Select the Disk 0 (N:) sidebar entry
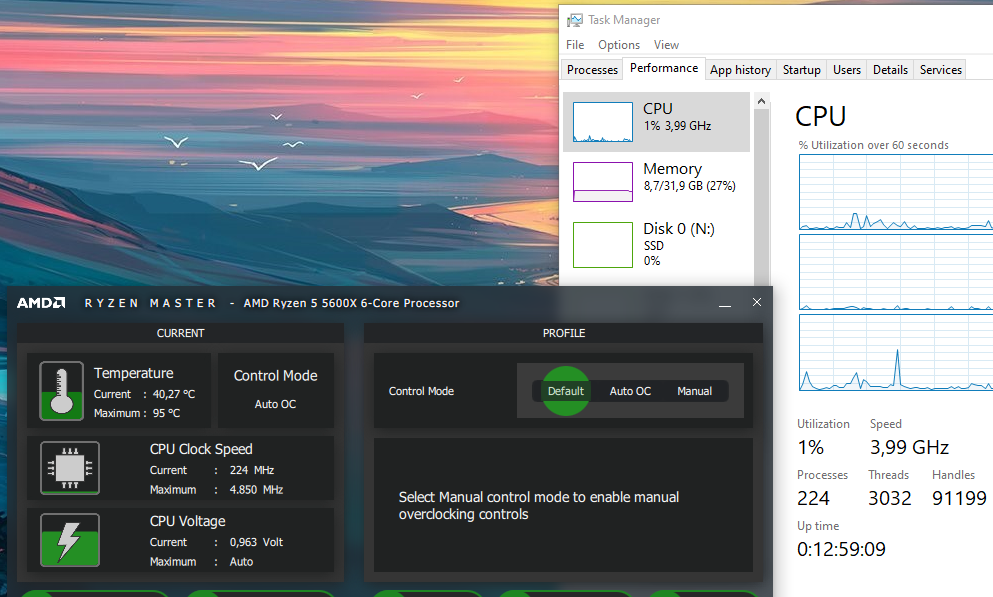 tap(656, 244)
